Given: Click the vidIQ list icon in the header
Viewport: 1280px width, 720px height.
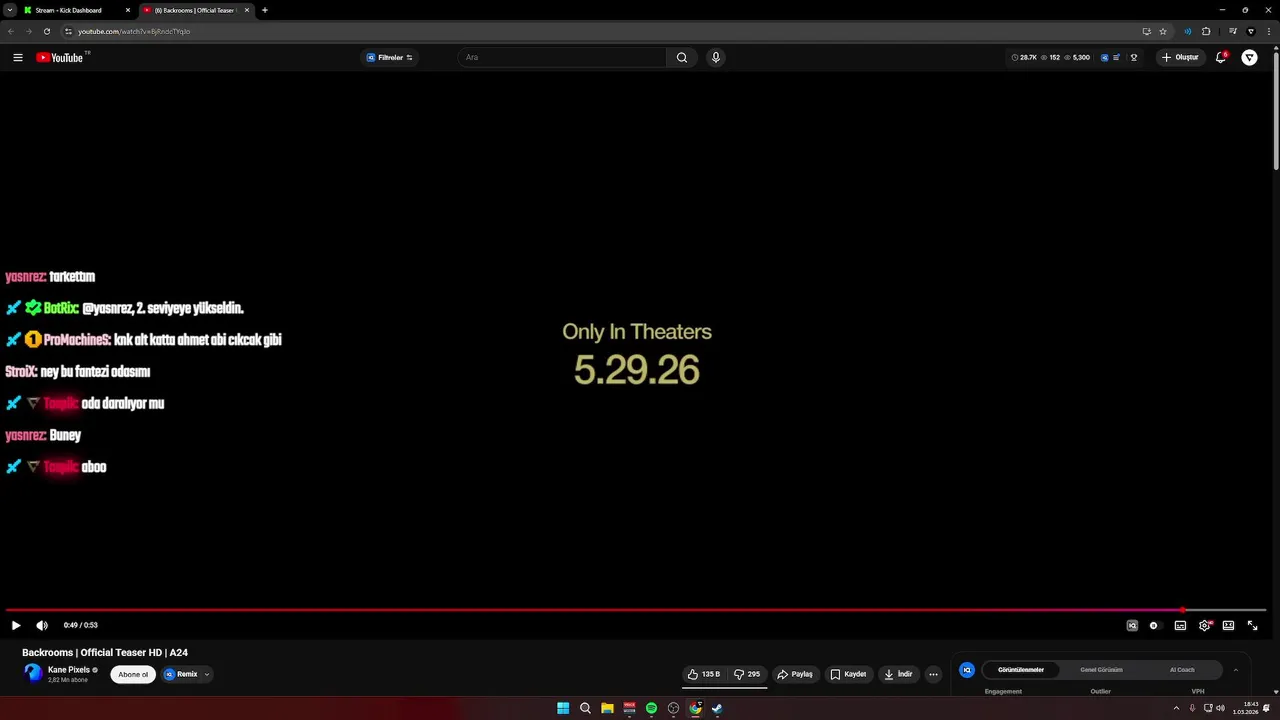Looking at the screenshot, I should [1117, 58].
